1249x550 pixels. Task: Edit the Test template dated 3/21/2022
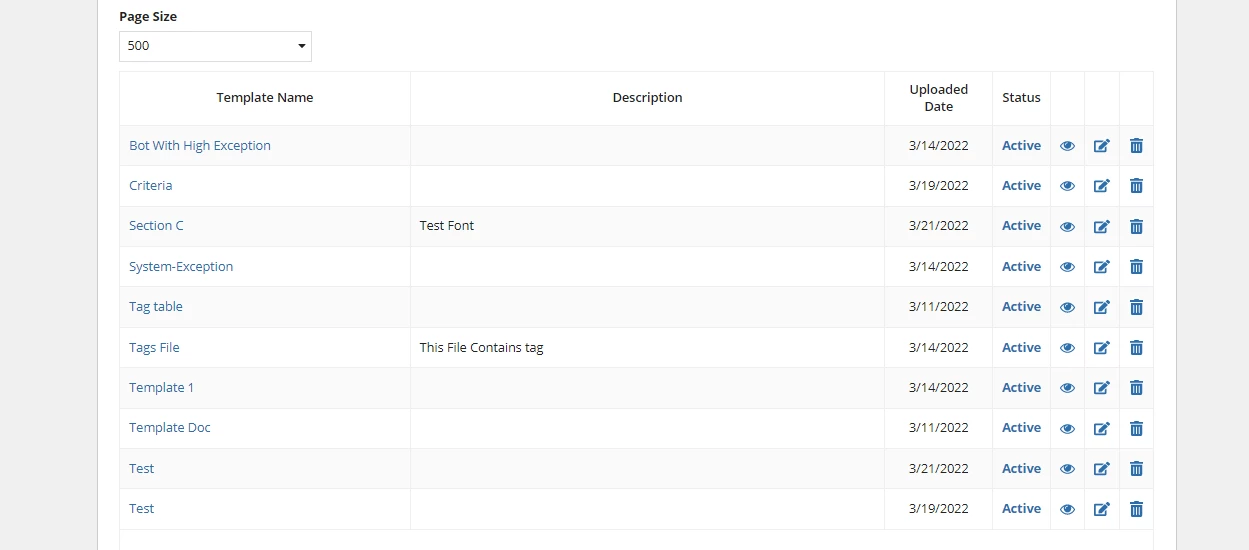pos(1102,469)
